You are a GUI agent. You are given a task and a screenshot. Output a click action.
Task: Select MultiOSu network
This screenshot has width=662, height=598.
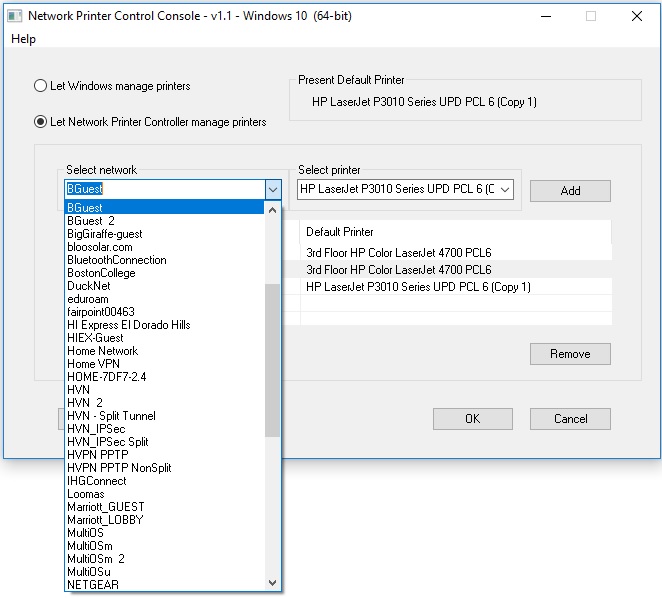coord(165,572)
